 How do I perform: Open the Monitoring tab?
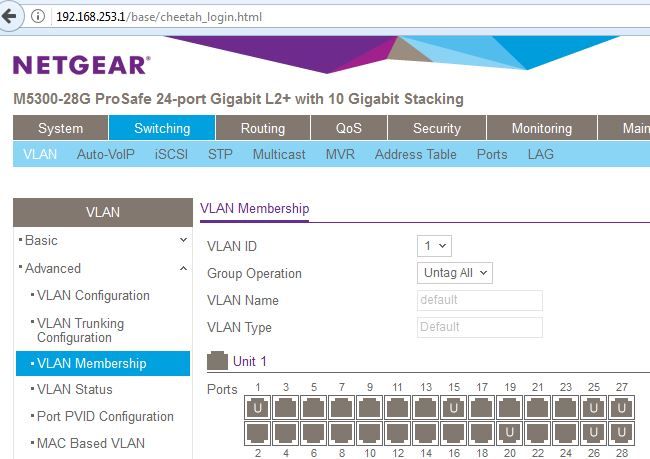[x=542, y=128]
